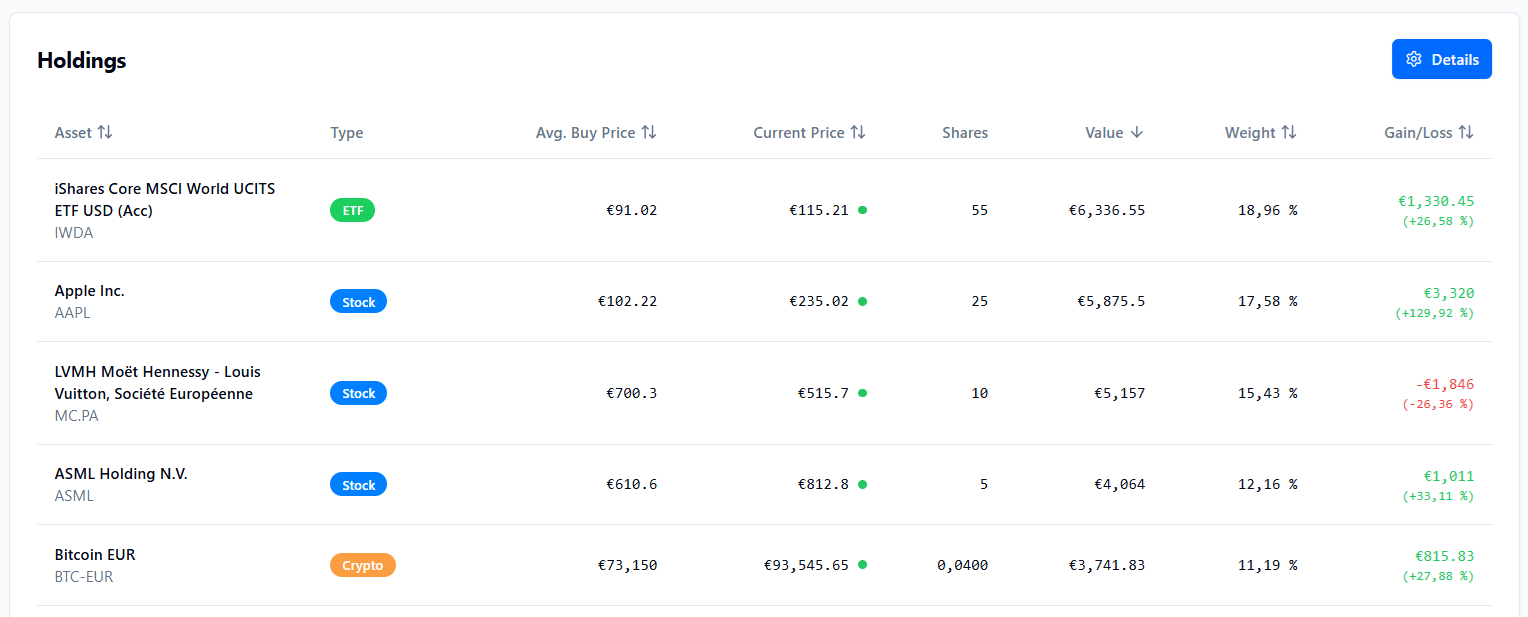
Task: Click the orange Crypto badge
Action: [362, 565]
